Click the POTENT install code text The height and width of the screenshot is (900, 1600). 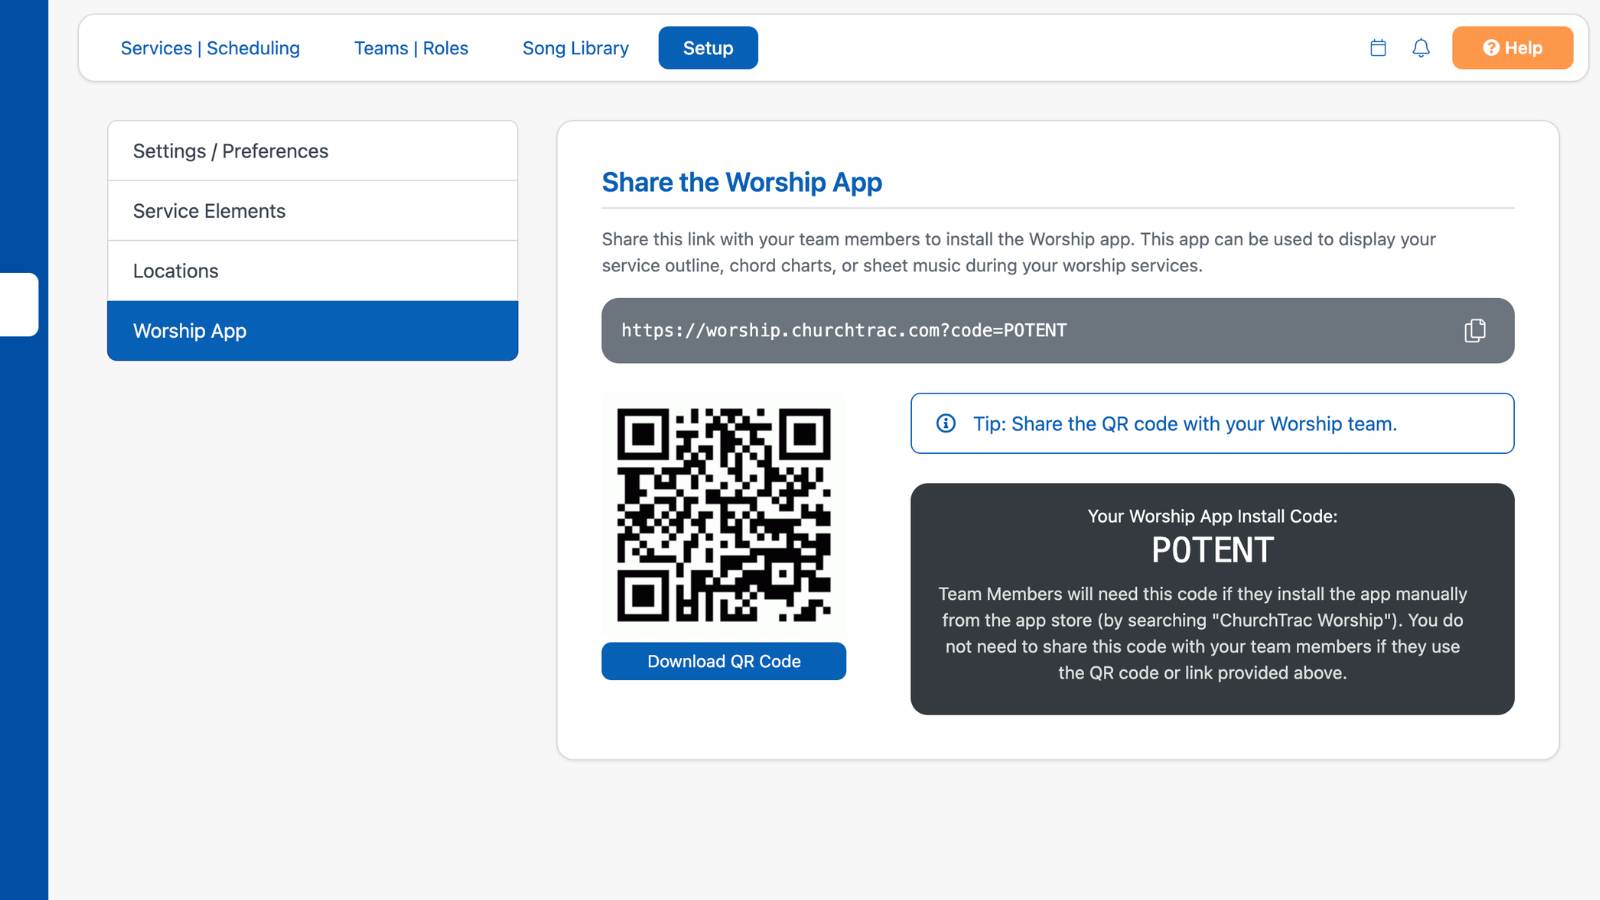(x=1212, y=550)
